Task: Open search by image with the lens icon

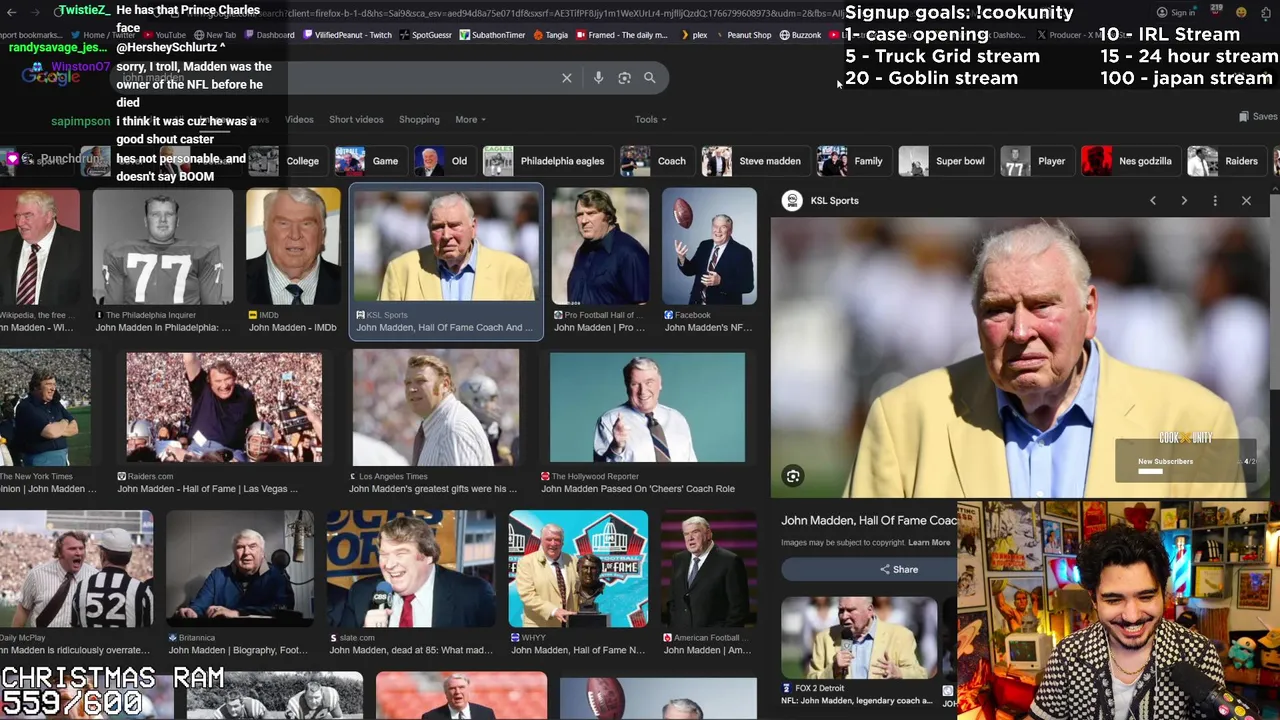Action: (624, 78)
